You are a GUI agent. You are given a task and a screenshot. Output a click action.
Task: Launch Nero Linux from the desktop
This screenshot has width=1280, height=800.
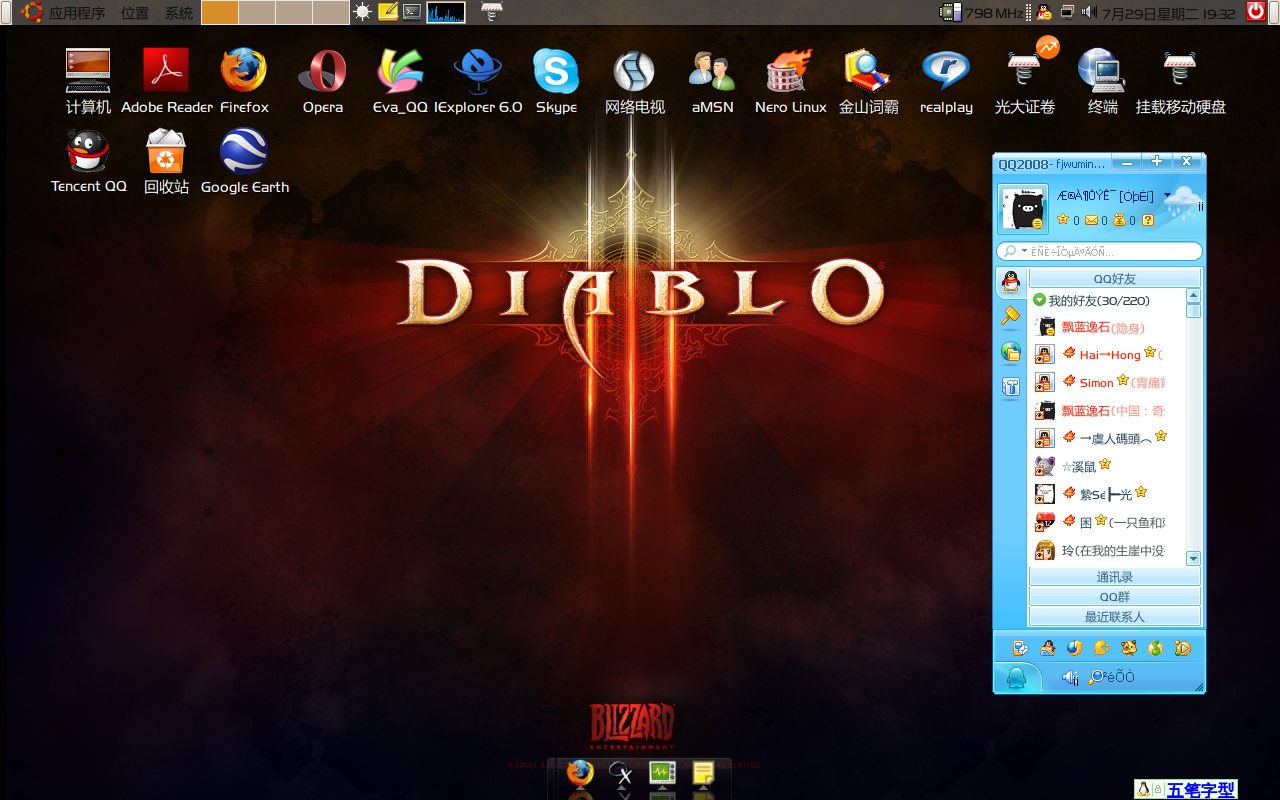[790, 82]
